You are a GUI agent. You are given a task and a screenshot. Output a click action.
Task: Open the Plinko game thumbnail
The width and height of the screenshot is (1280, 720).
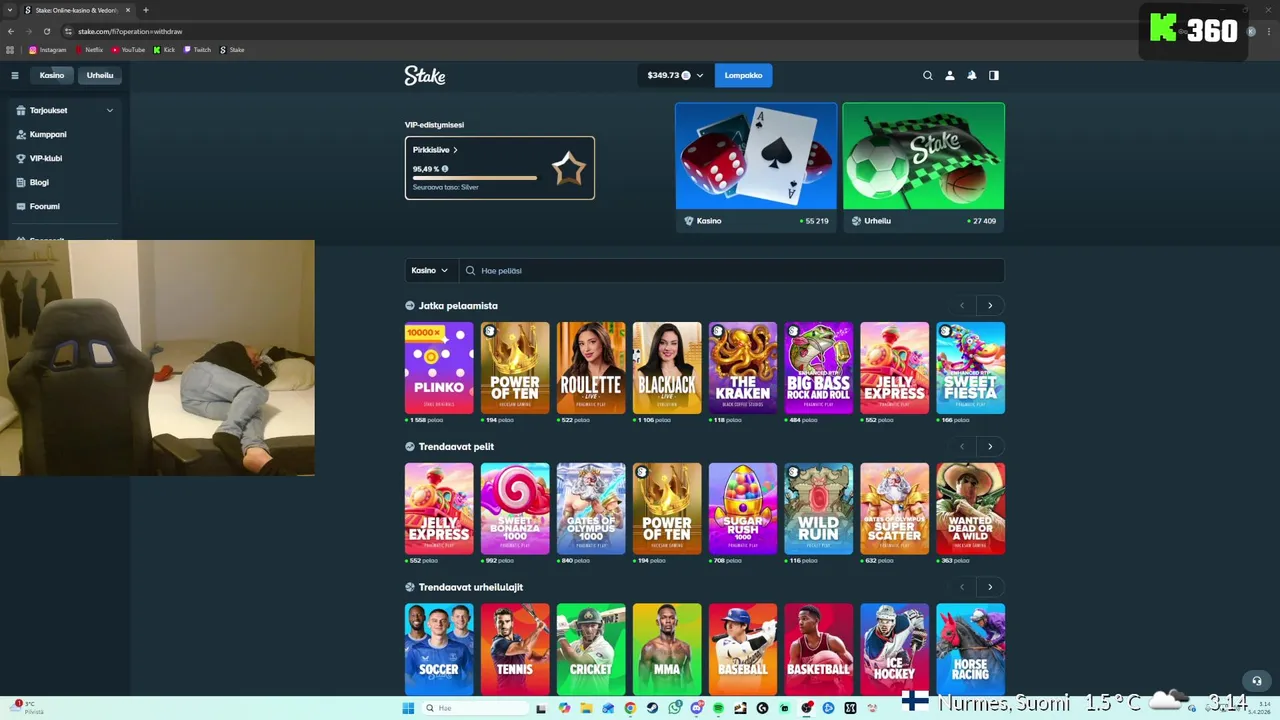point(439,367)
